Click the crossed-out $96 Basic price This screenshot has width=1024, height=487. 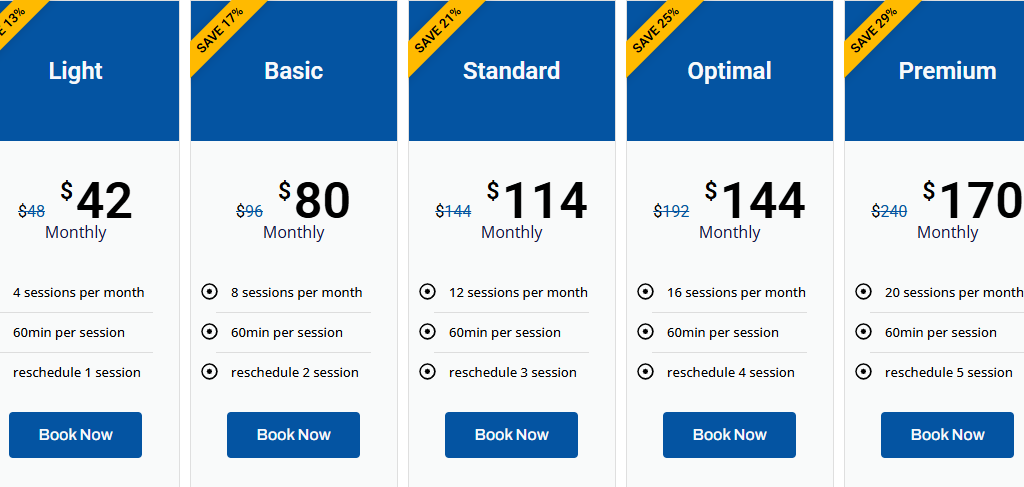coord(249,211)
